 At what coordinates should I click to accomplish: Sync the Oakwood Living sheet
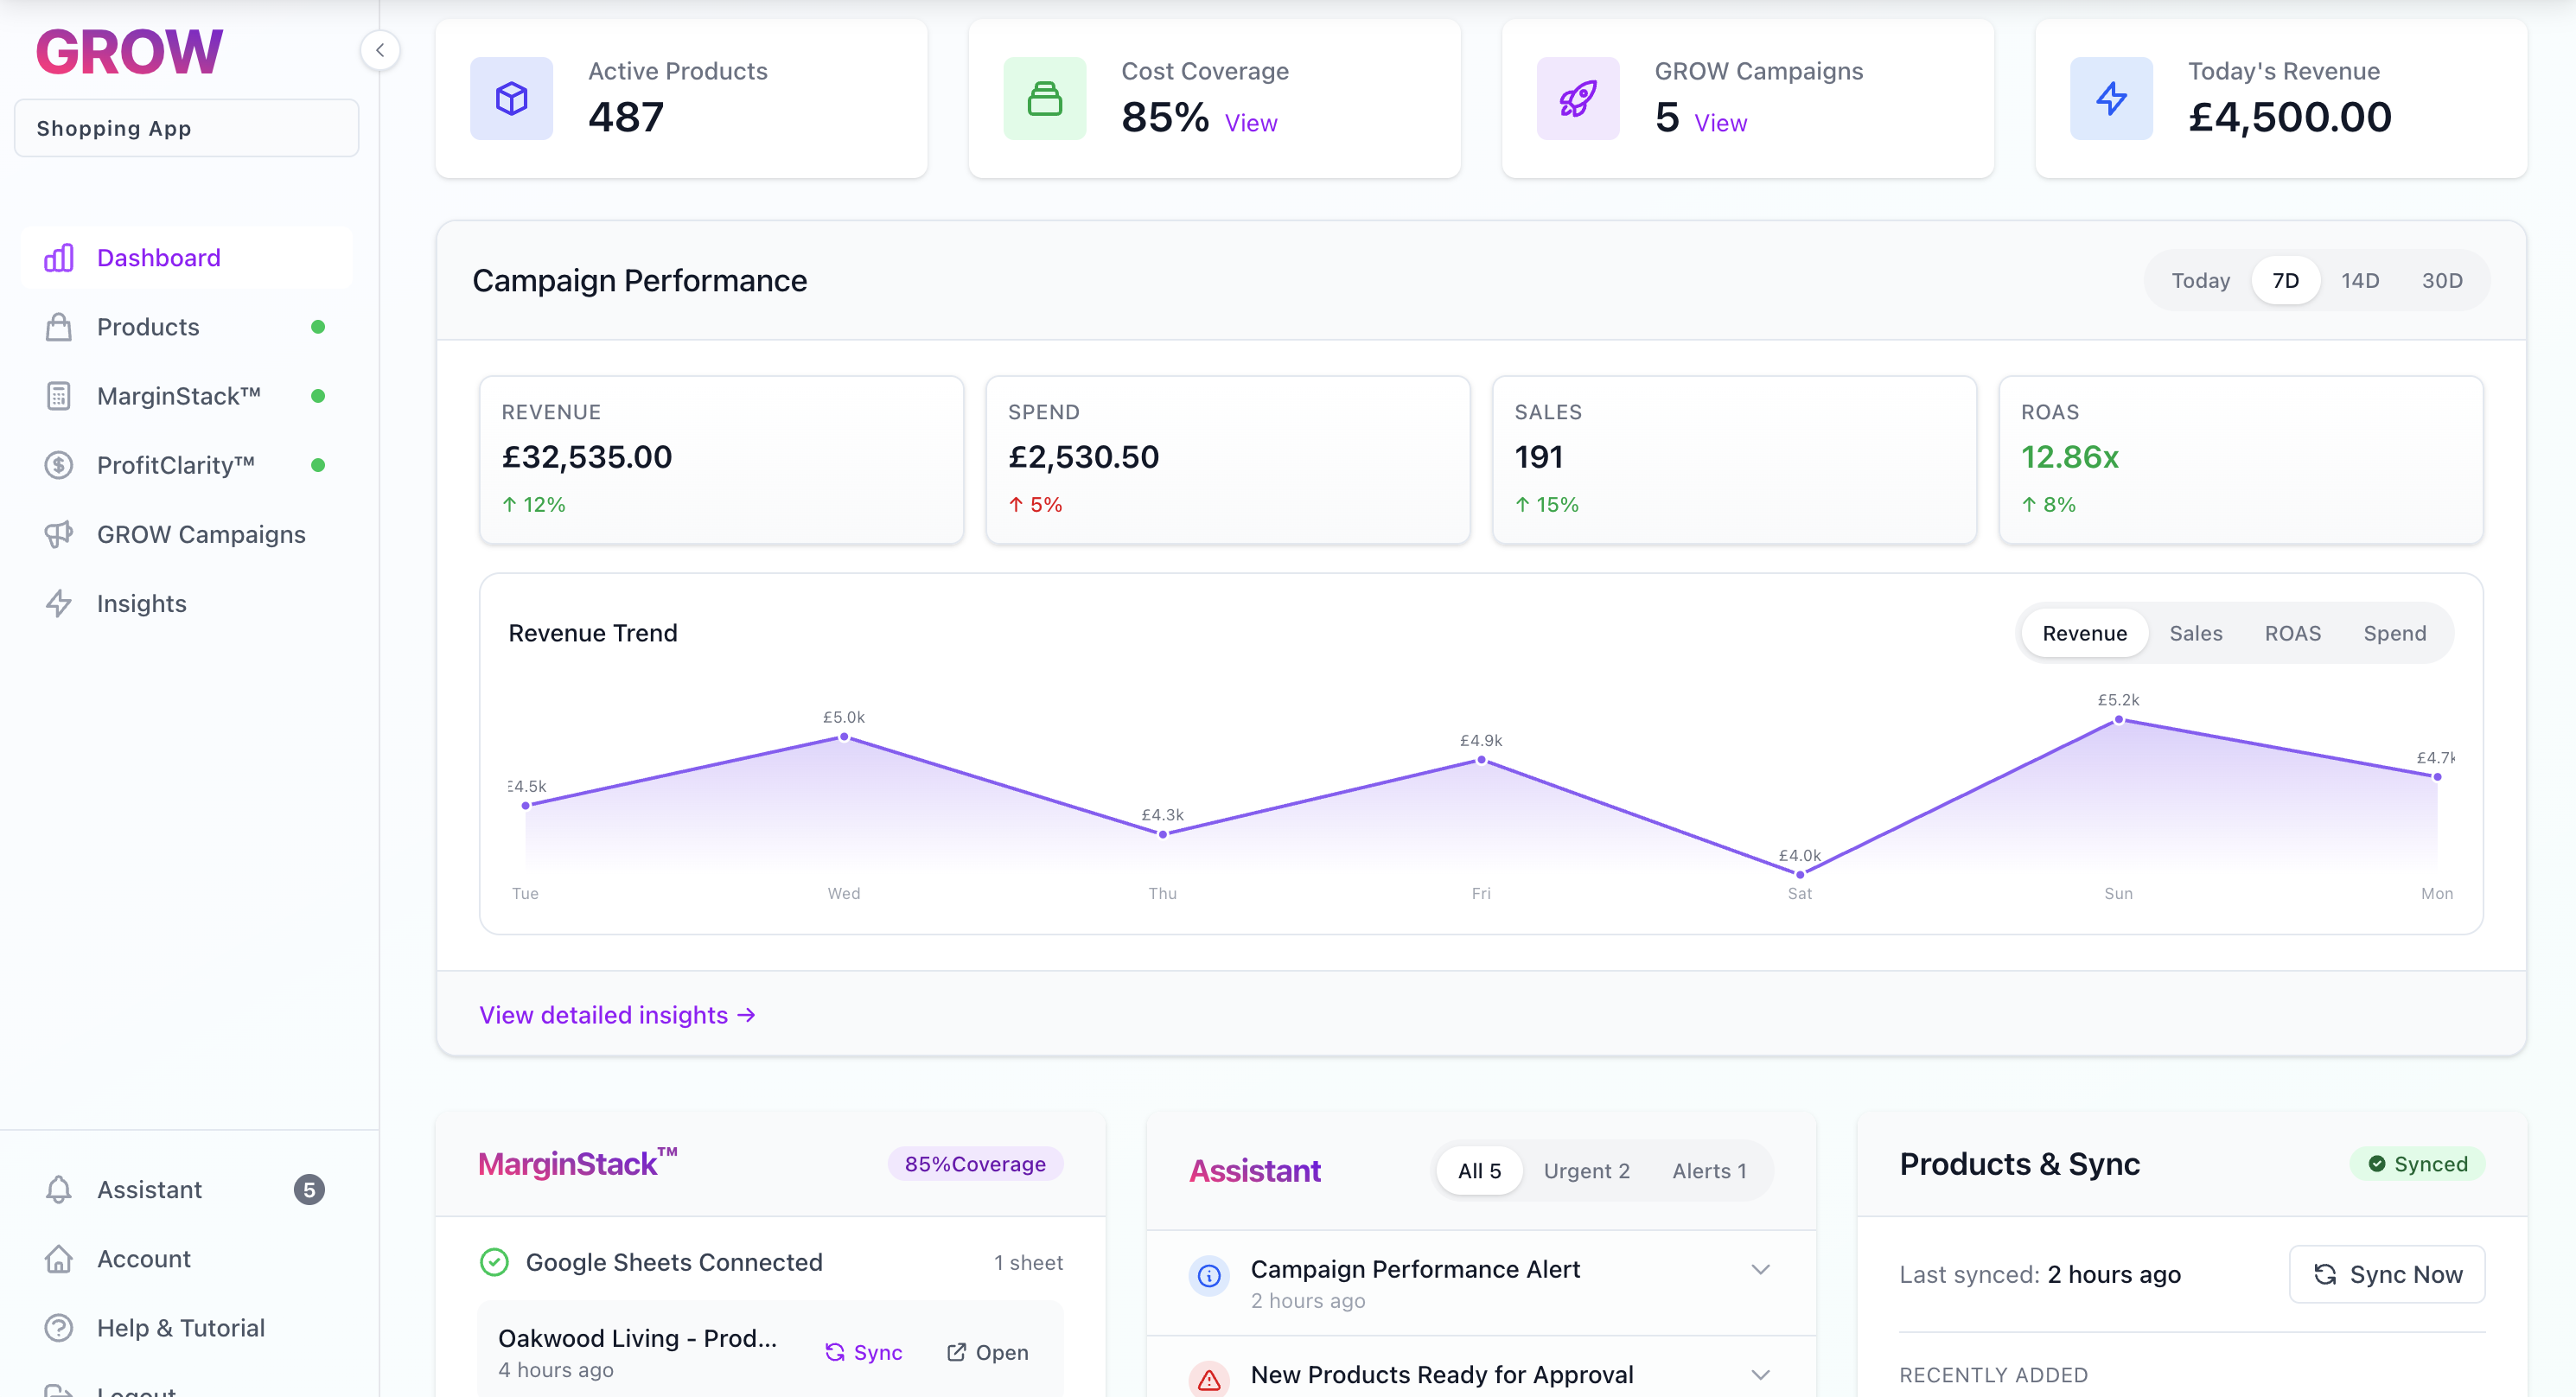[x=864, y=1352]
